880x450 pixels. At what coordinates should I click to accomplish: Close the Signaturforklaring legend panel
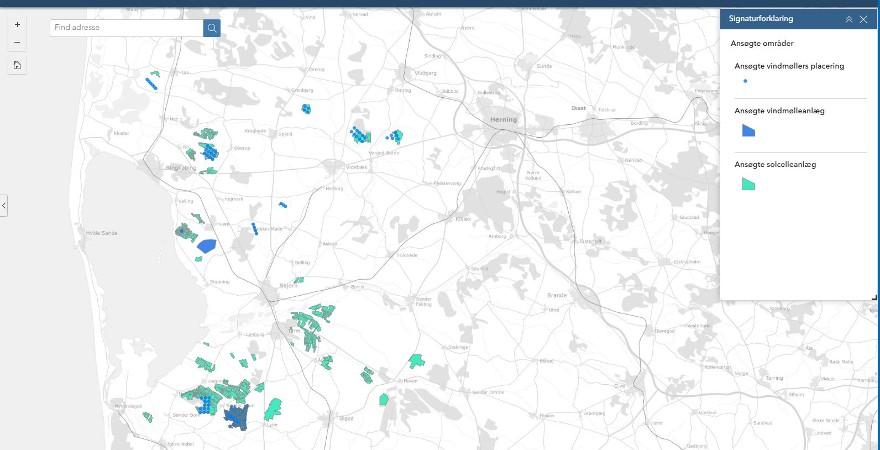pos(864,19)
